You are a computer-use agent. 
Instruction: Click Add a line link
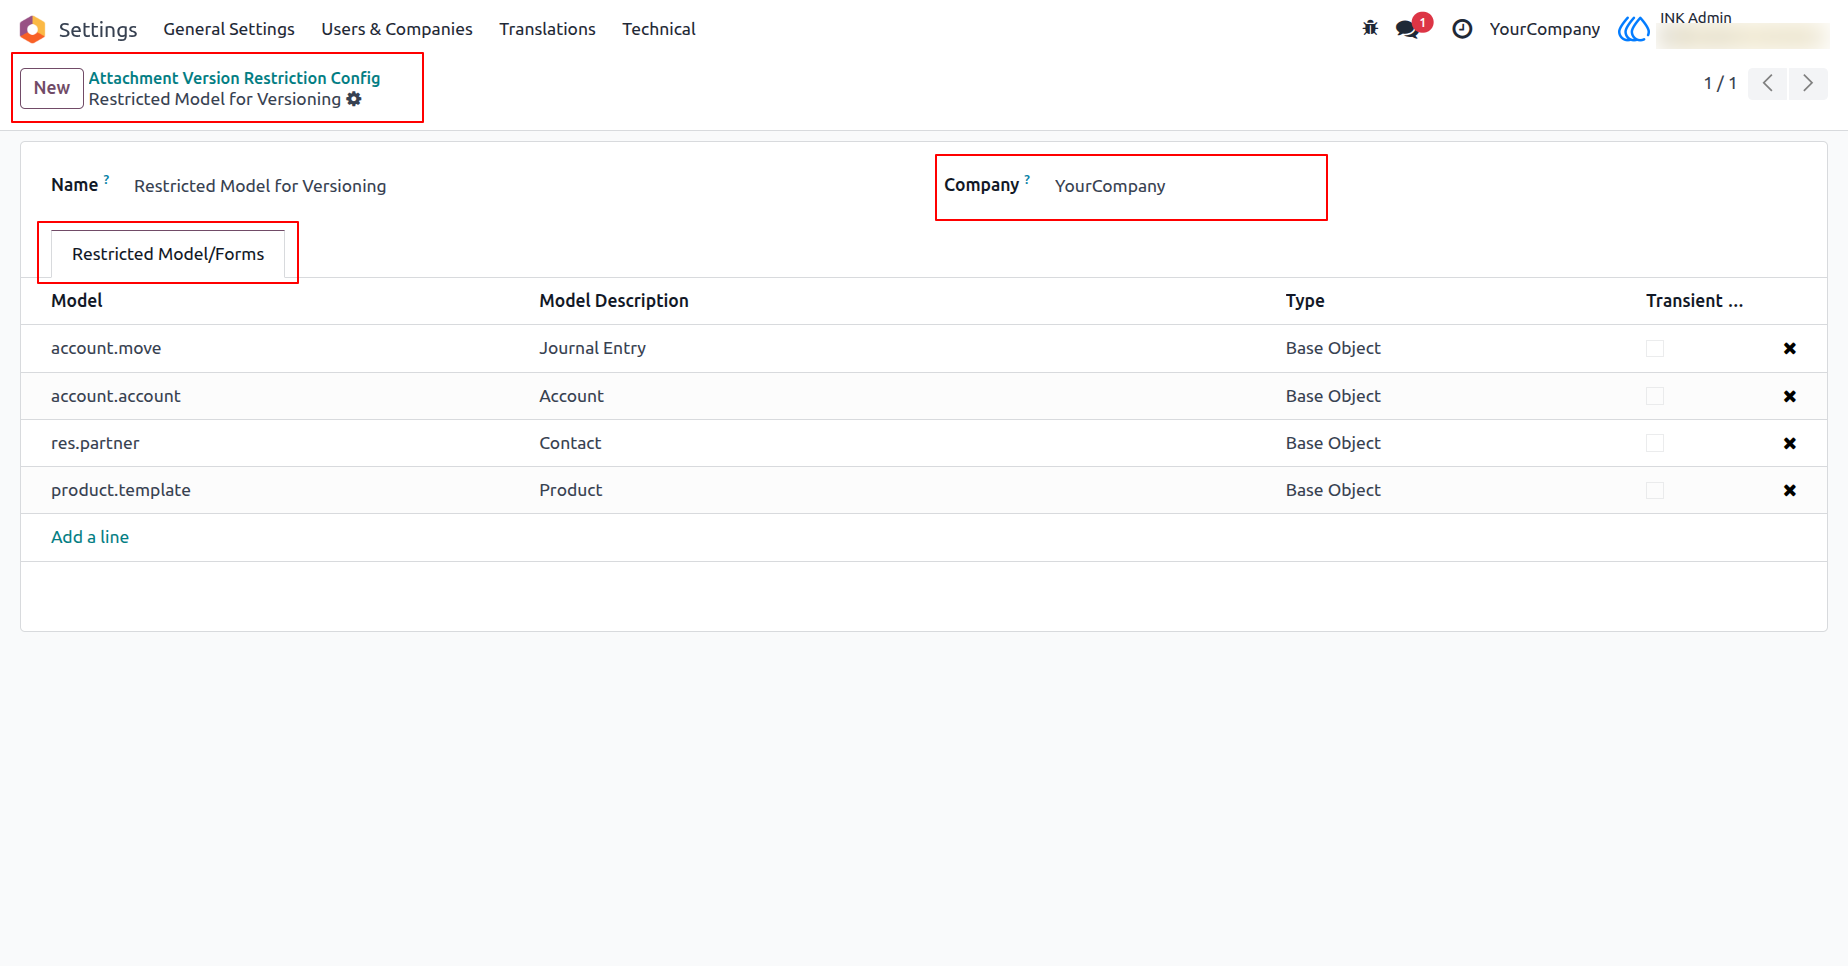(90, 537)
